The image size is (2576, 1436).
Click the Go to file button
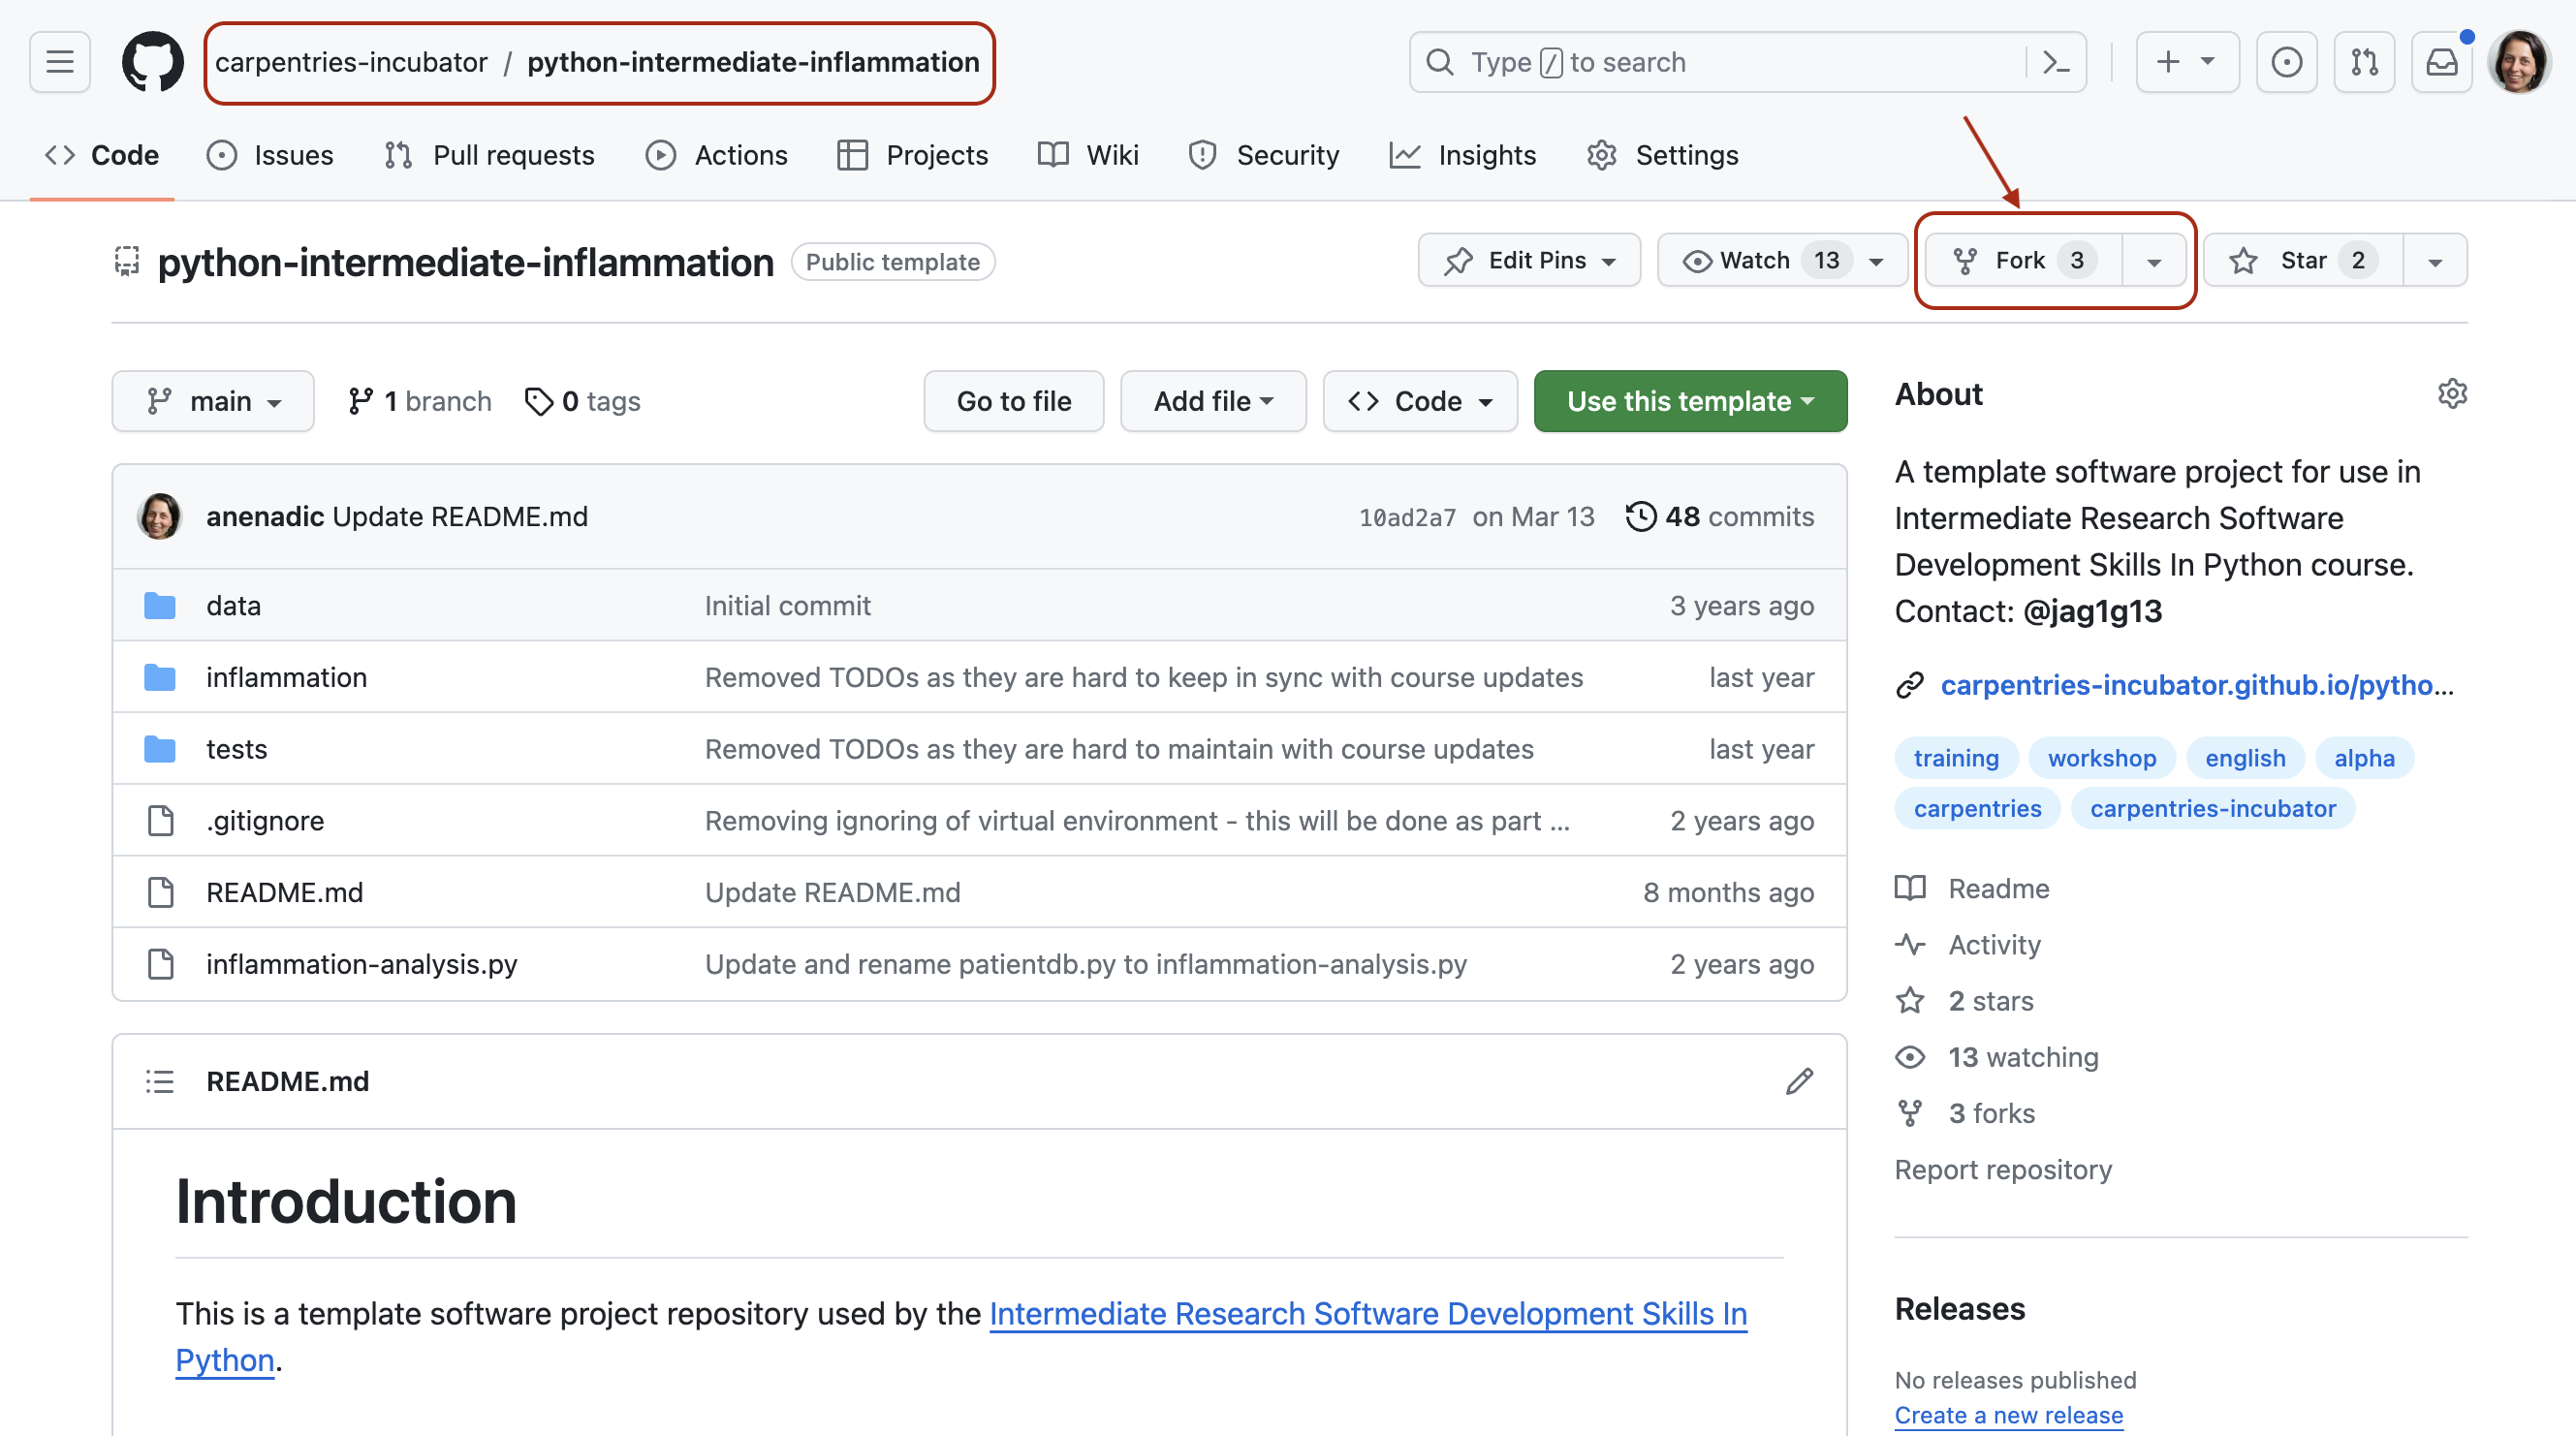click(1013, 401)
